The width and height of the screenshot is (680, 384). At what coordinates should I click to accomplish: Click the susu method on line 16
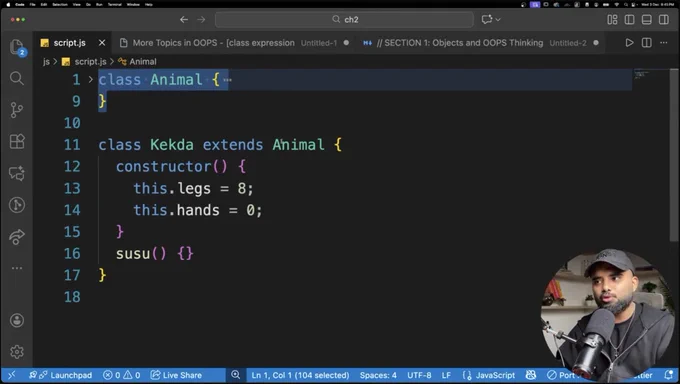tap(133, 253)
